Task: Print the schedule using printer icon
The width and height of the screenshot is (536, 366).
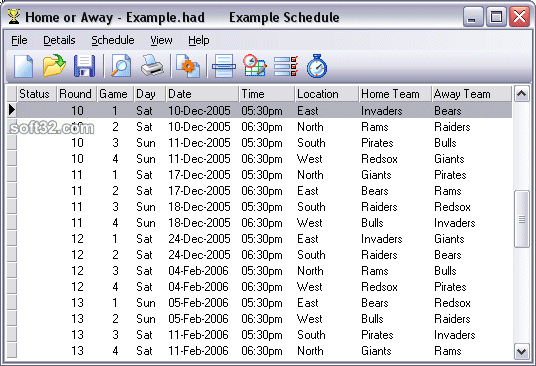Action: tap(152, 66)
